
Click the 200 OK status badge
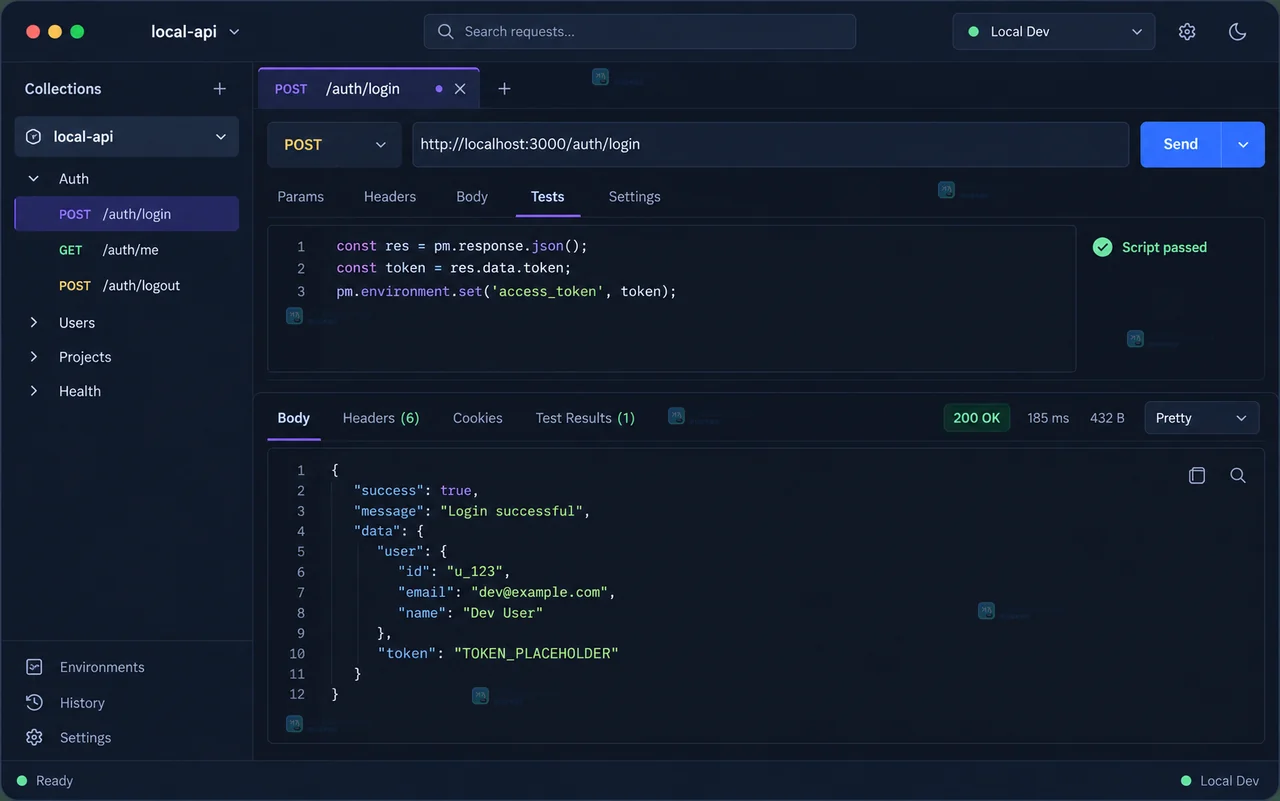[x=977, y=418]
